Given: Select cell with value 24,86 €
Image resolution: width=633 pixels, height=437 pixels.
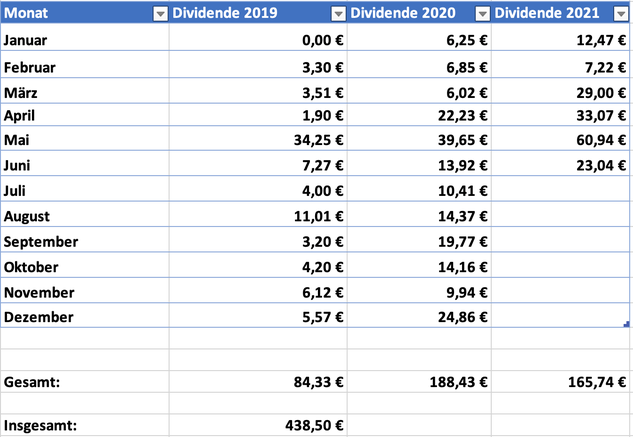Looking at the screenshot, I should click(x=419, y=315).
